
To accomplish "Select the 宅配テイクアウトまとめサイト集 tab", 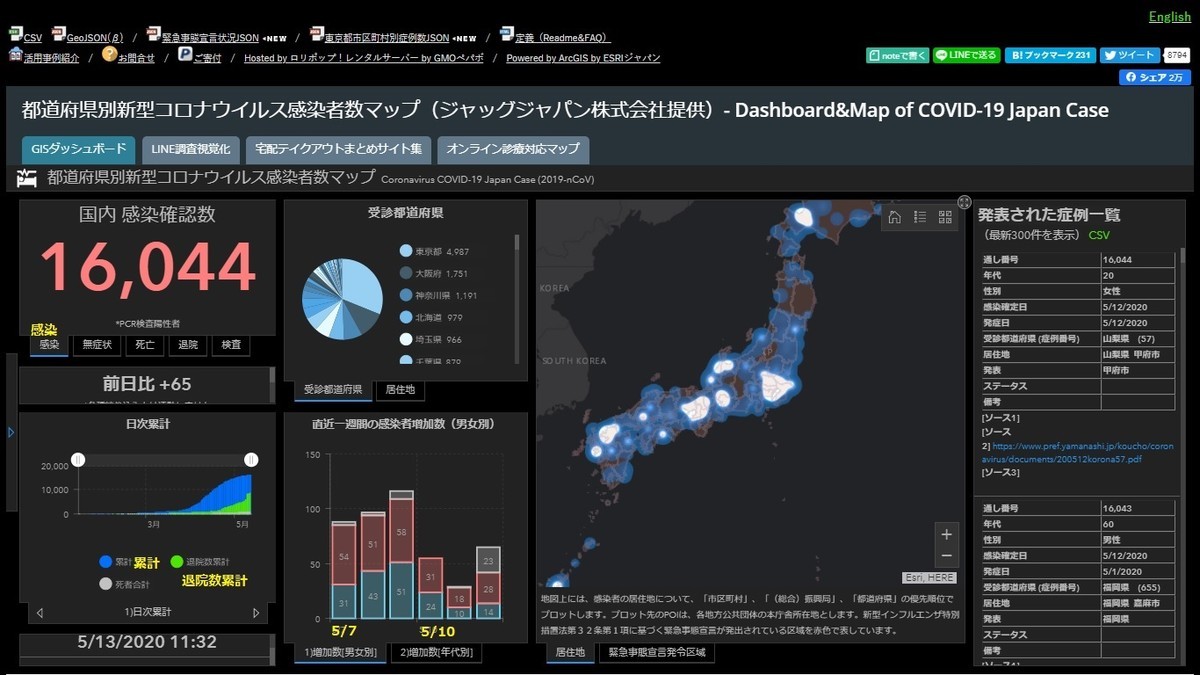I will tap(338, 150).
